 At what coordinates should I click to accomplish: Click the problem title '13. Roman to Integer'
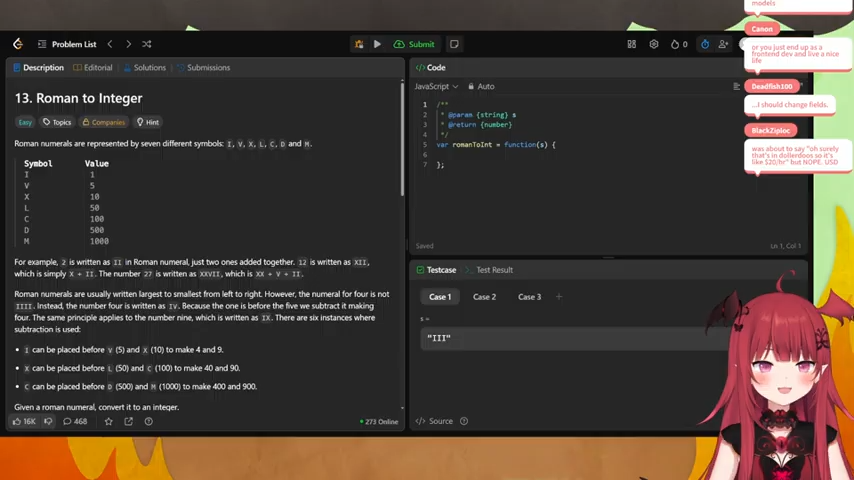pos(78,98)
